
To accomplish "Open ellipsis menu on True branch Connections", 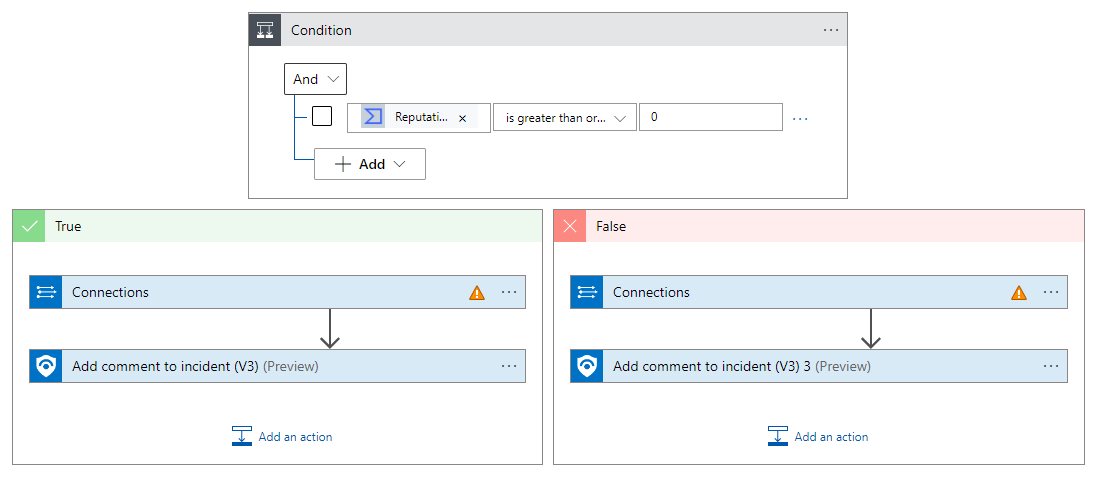I will pyautogui.click(x=509, y=292).
